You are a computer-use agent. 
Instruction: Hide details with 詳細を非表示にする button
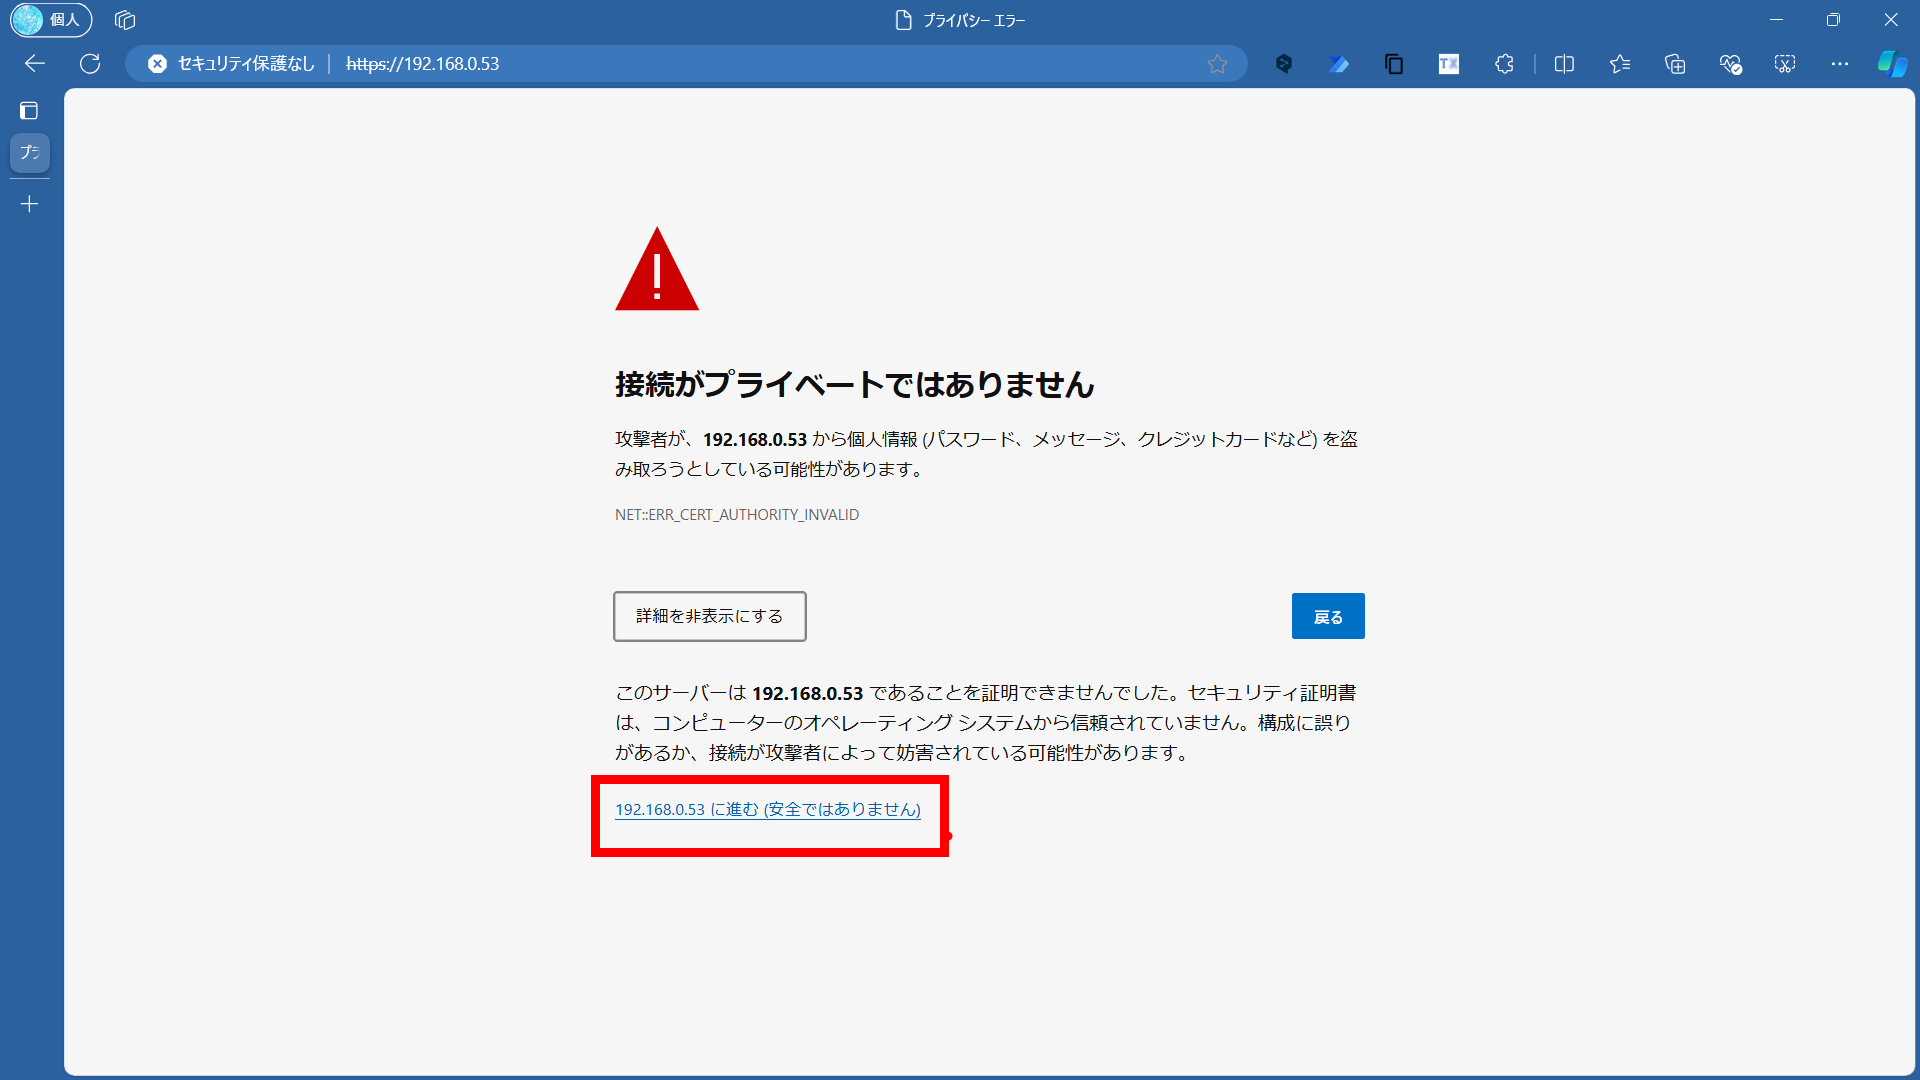pos(709,616)
